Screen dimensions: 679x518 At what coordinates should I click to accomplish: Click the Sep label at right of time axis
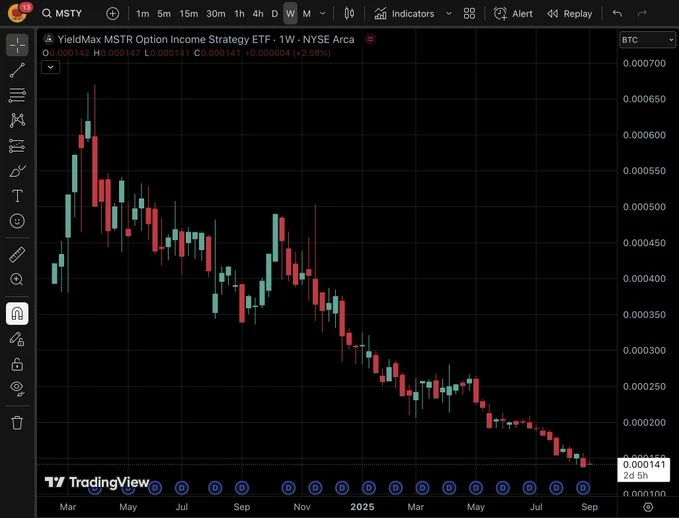[590, 507]
